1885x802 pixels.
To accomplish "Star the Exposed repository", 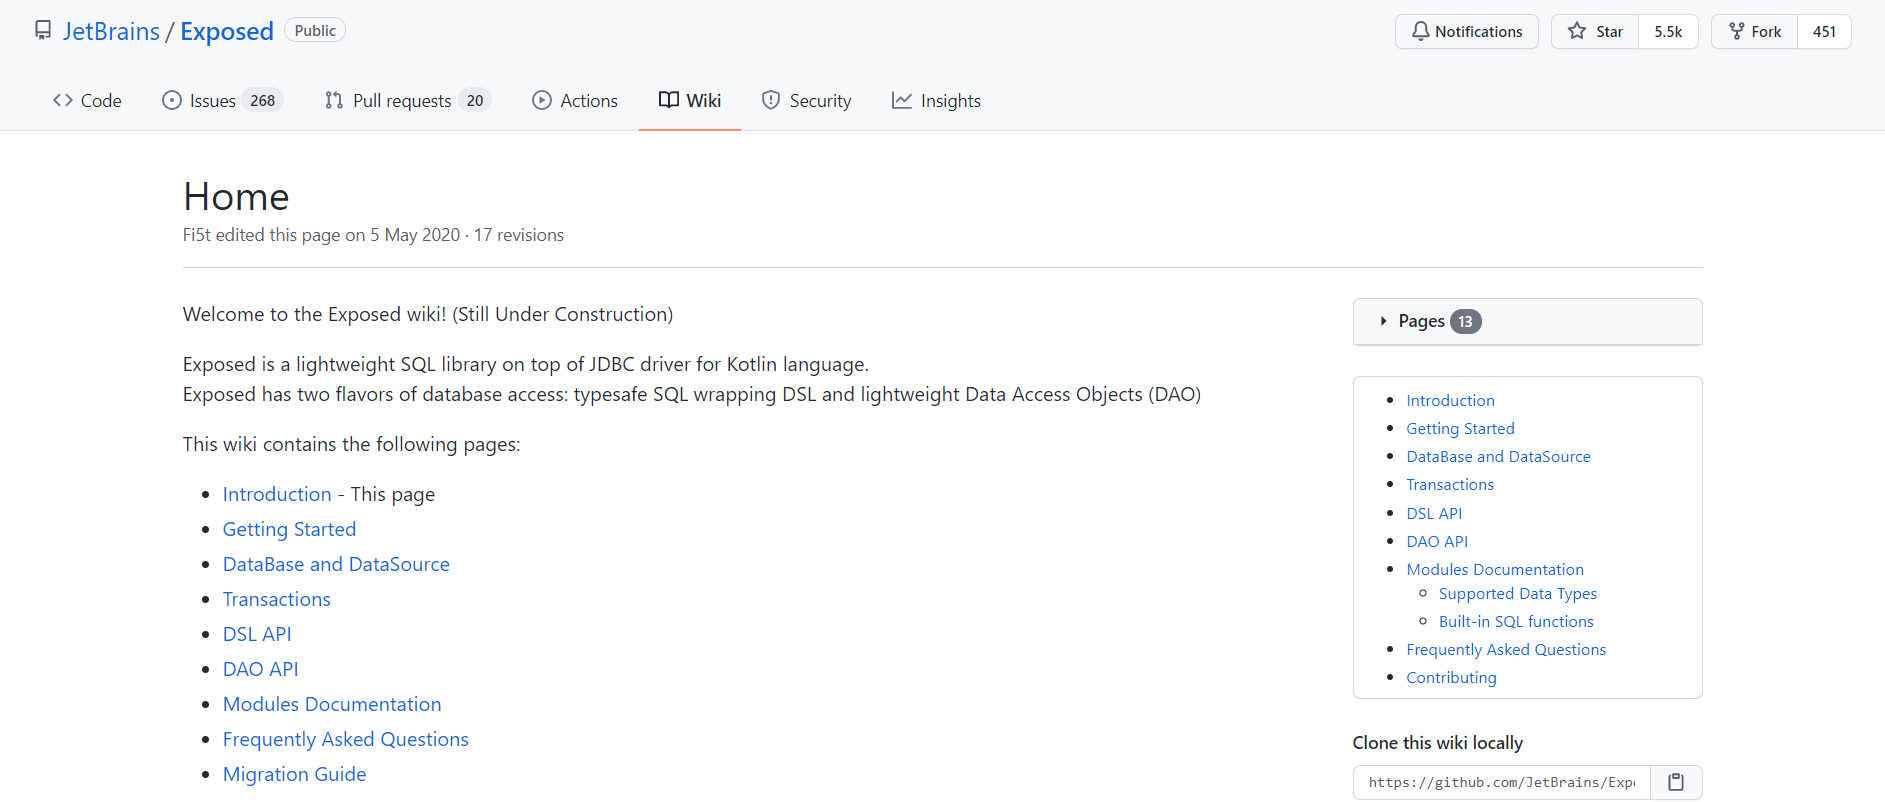I will point(1596,31).
